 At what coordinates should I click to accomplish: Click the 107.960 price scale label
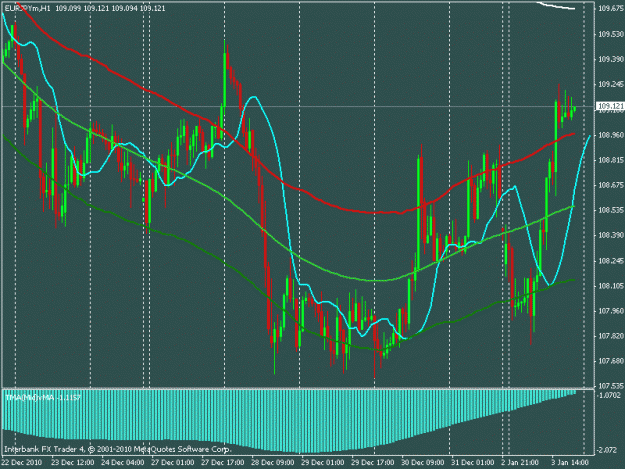611,311
